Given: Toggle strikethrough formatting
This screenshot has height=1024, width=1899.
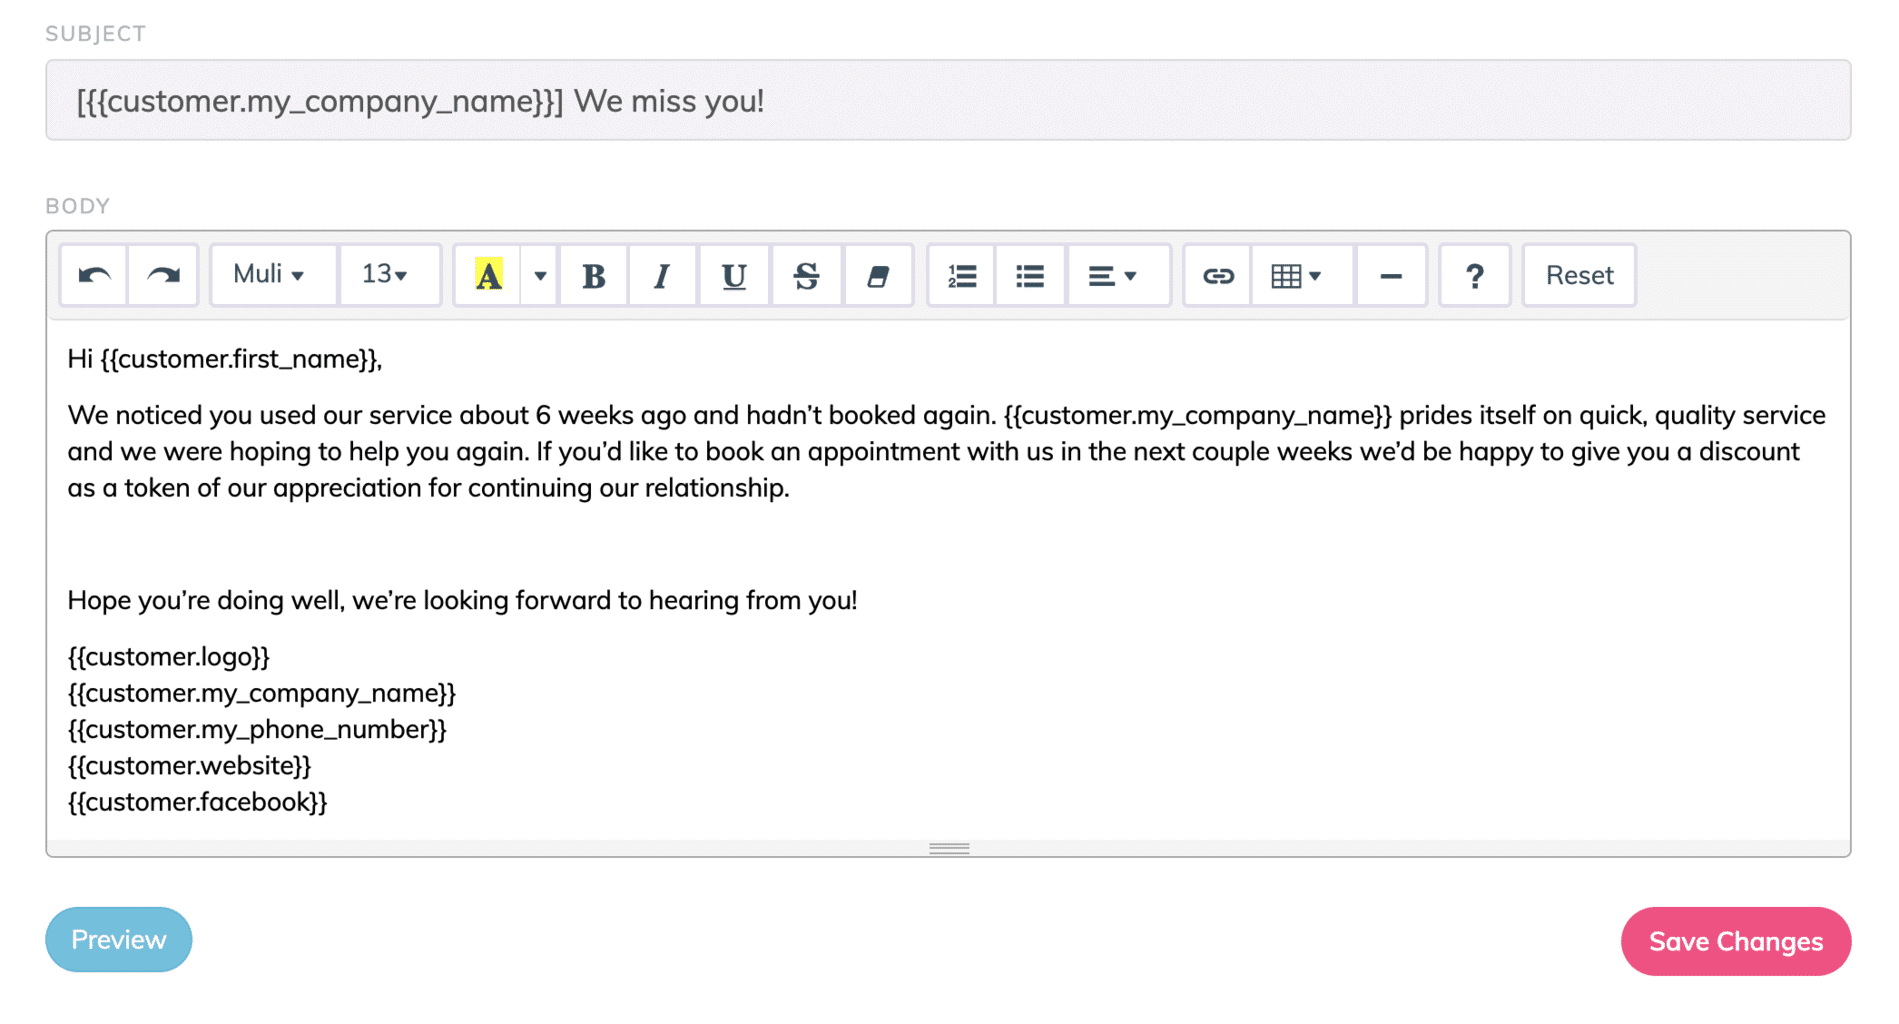Looking at the screenshot, I should tap(806, 275).
